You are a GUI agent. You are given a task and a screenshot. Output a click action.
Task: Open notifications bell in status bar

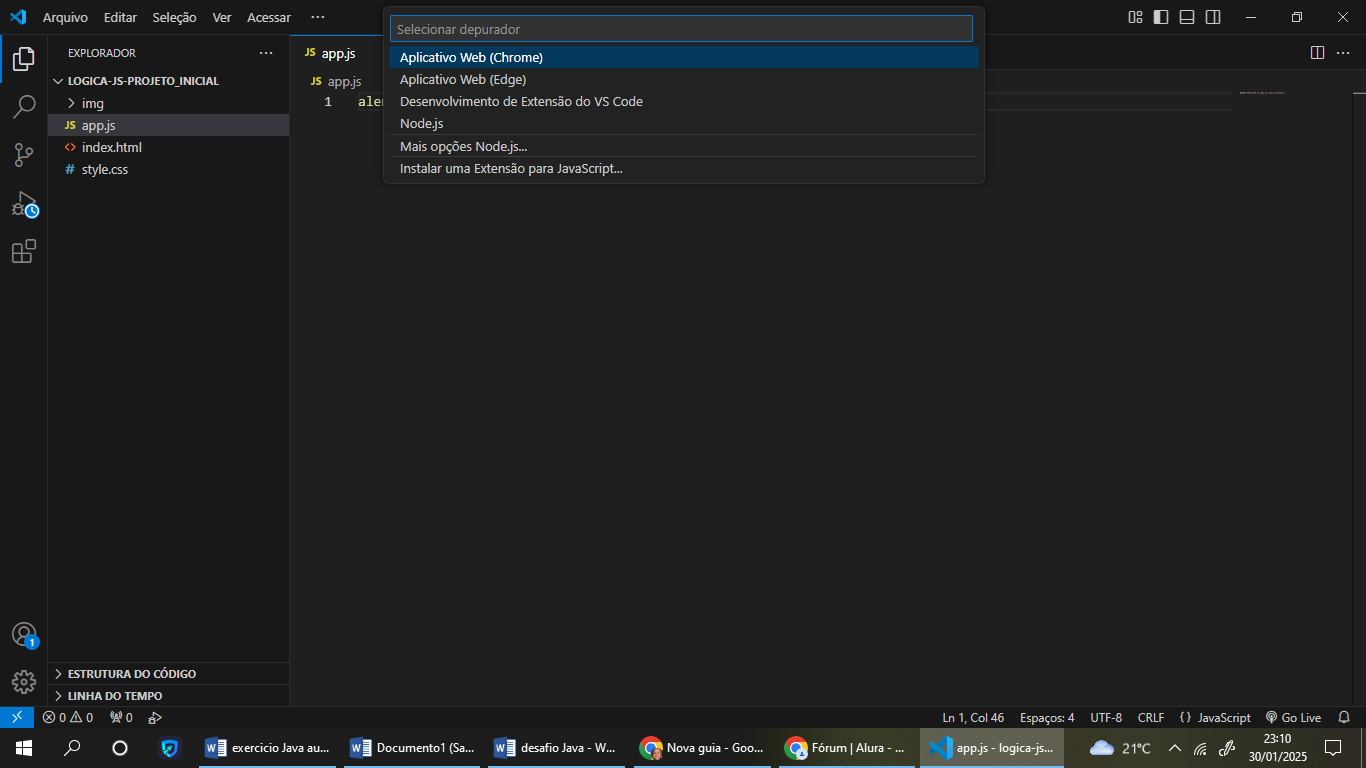[x=1344, y=717]
